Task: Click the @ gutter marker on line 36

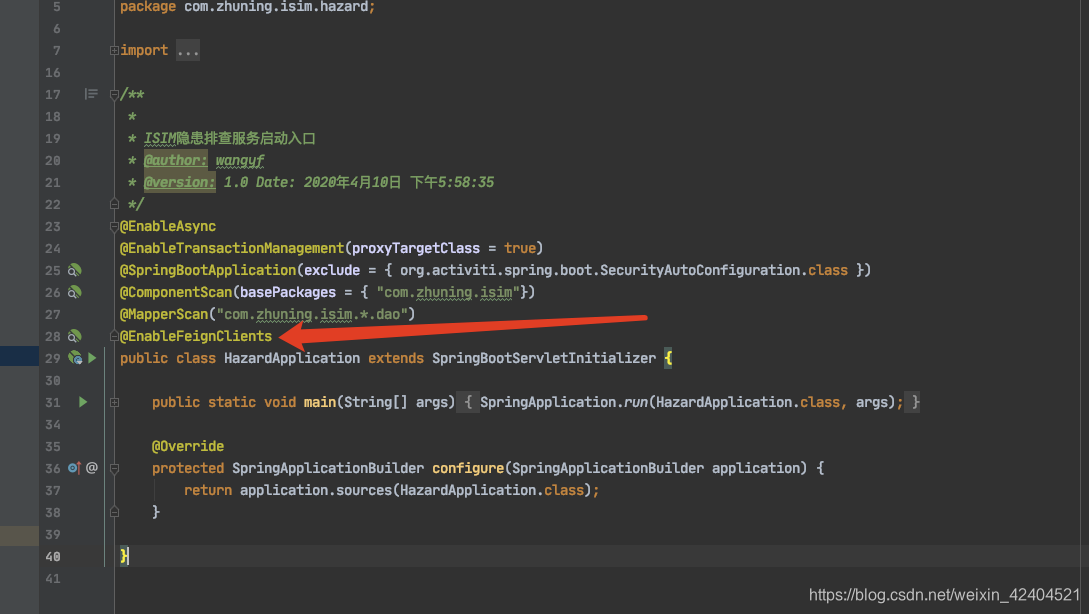Action: [92, 468]
